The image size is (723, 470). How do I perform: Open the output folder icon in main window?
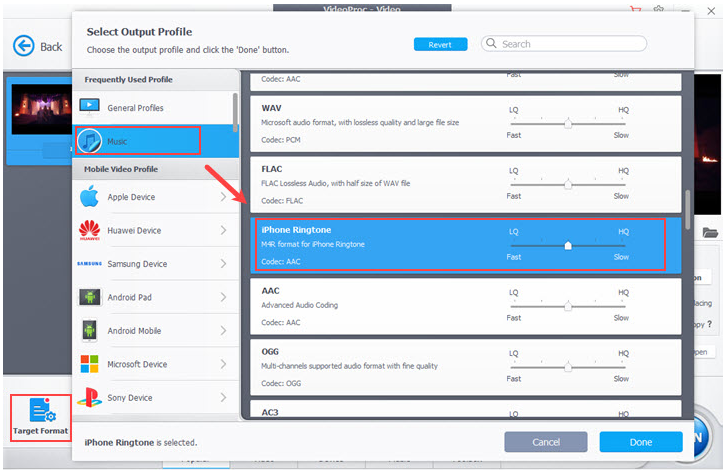point(710,232)
